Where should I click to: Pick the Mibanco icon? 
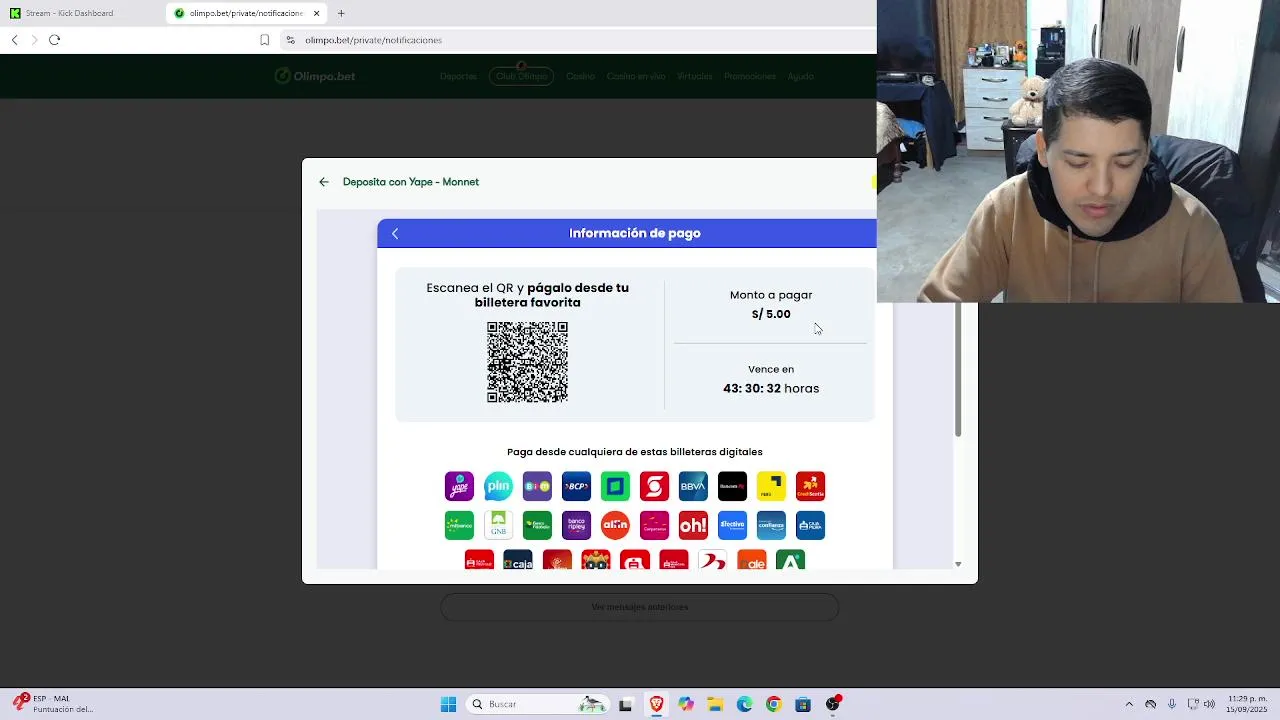click(459, 525)
